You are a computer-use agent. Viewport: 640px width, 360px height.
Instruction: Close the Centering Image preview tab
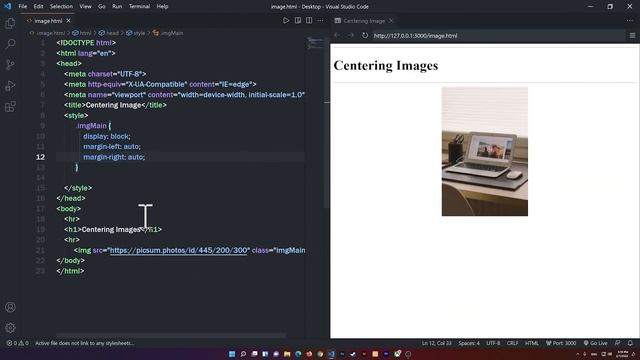point(391,20)
